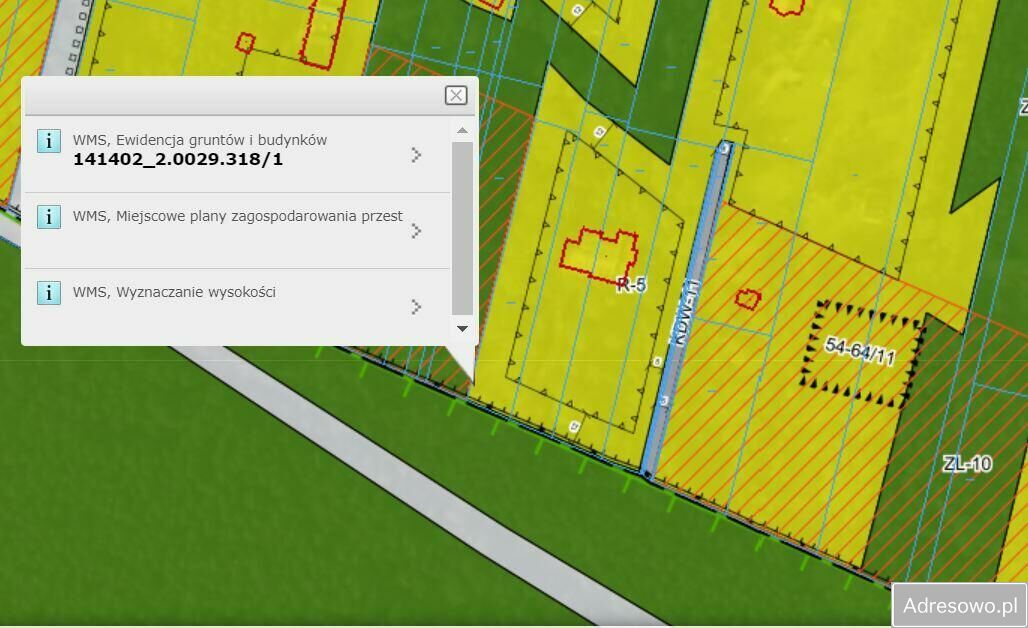Close the map info popup
The image size is (1028, 628).
(x=456, y=96)
